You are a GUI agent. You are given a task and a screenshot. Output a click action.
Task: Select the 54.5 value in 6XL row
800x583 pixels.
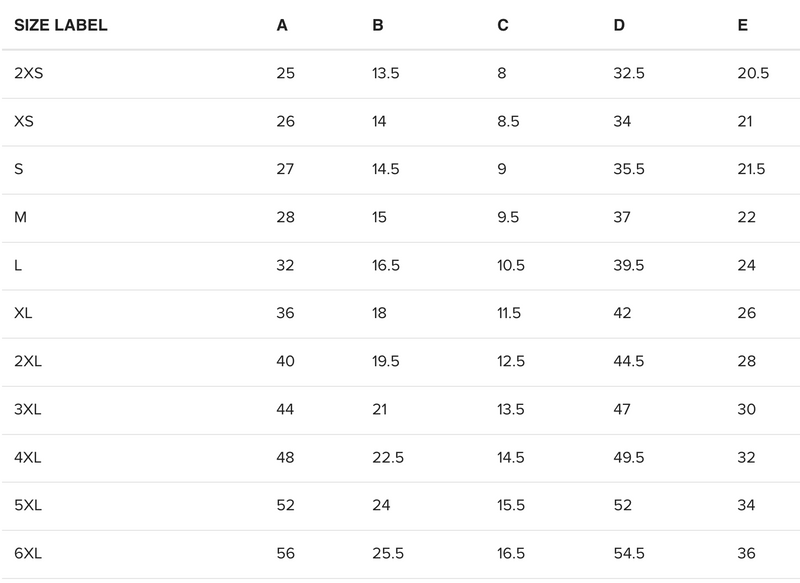pyautogui.click(x=629, y=554)
